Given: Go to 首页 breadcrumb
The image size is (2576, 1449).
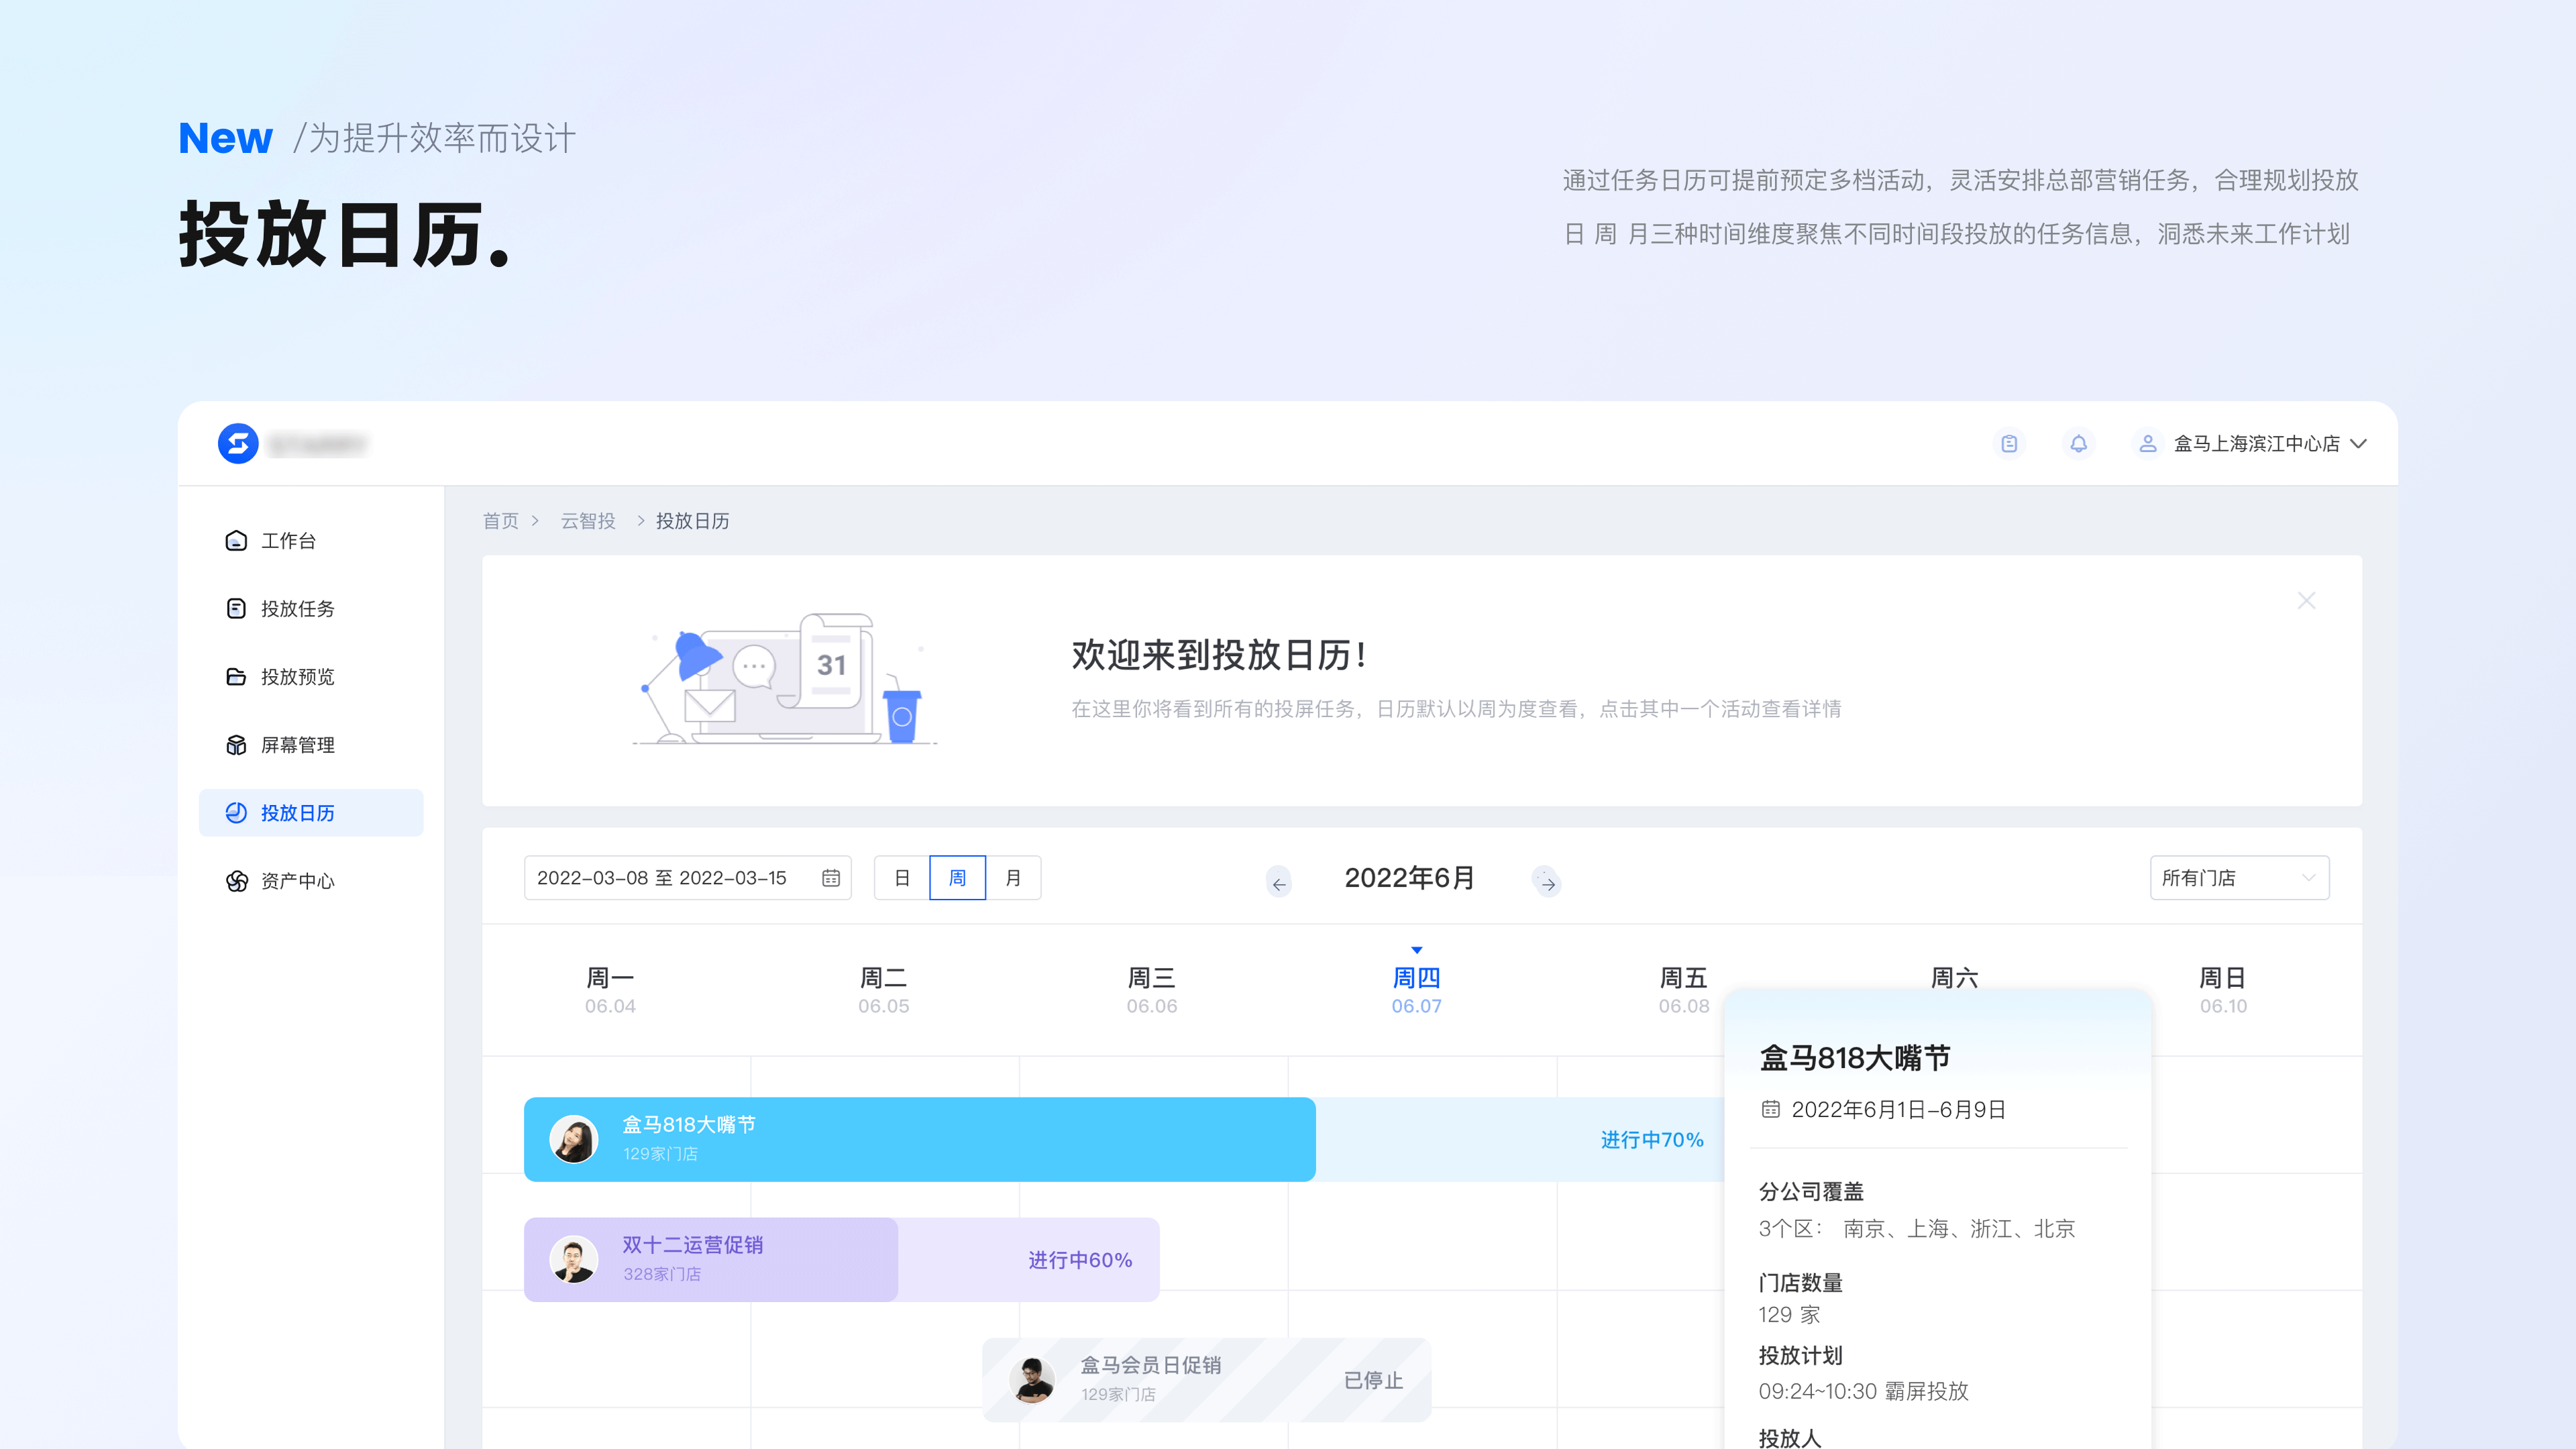Looking at the screenshot, I should coord(500,521).
